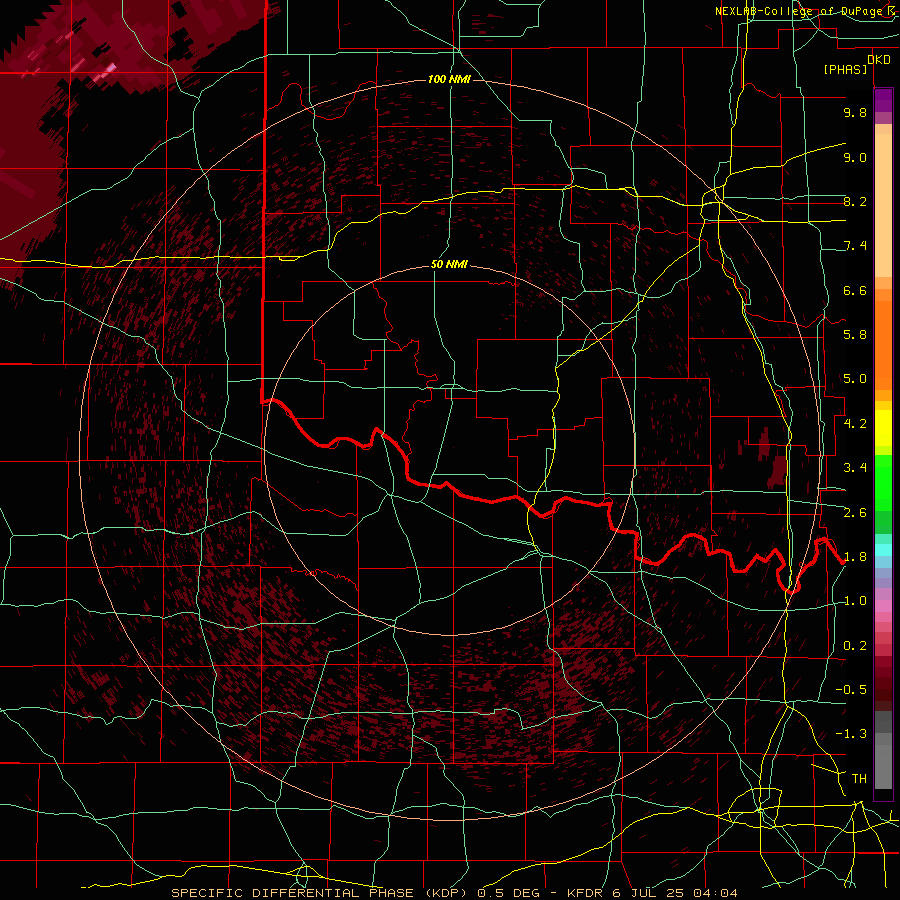Select the gray band at the color bar bottom
Image resolution: width=900 pixels, height=900 pixels.
click(883, 766)
